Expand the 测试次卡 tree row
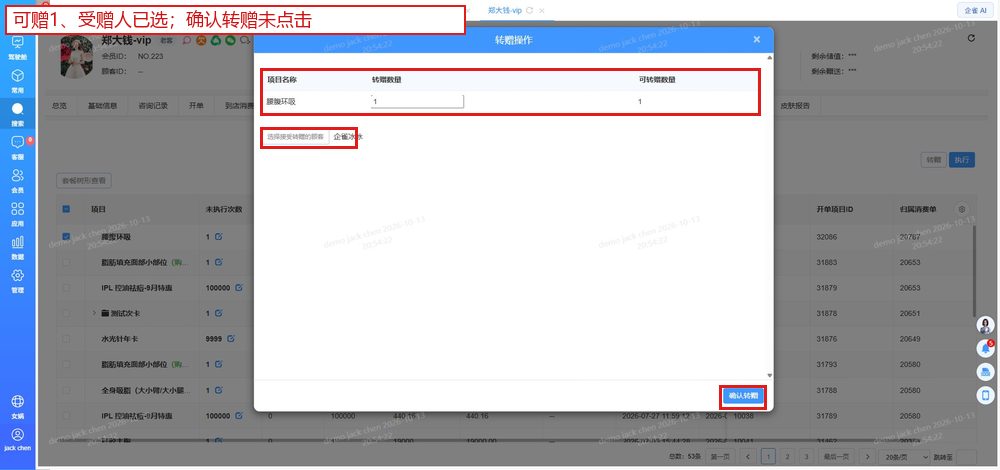The image size is (1000, 470). pyautogui.click(x=94, y=313)
